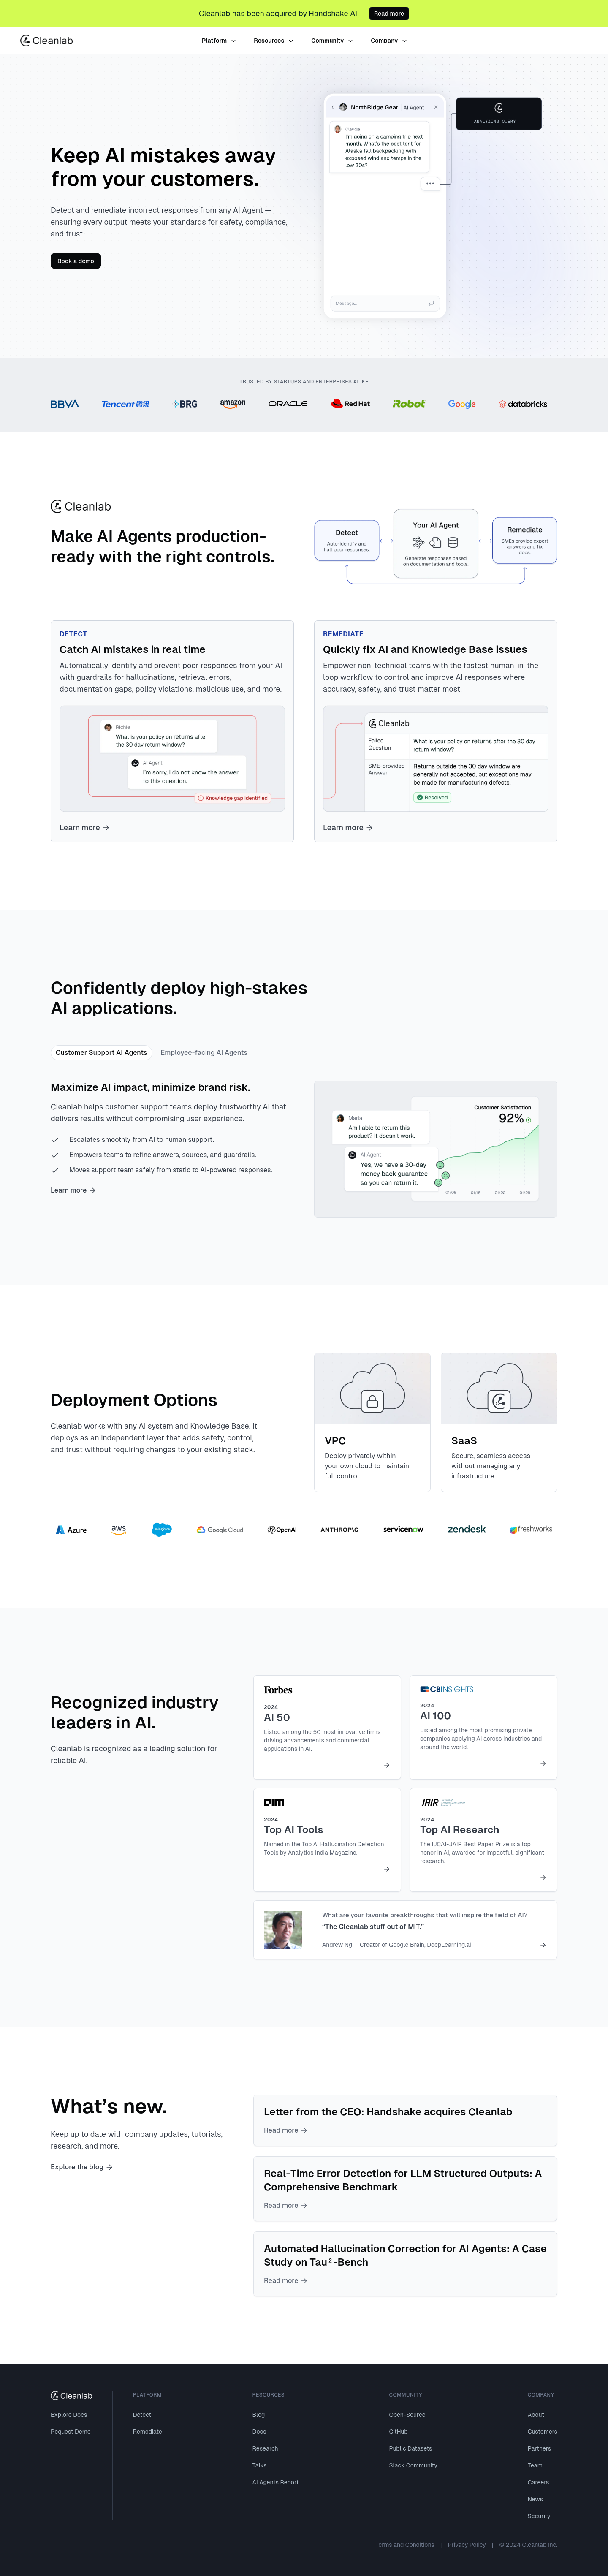Select the Customer Support AI Agents tab

click(x=101, y=1052)
